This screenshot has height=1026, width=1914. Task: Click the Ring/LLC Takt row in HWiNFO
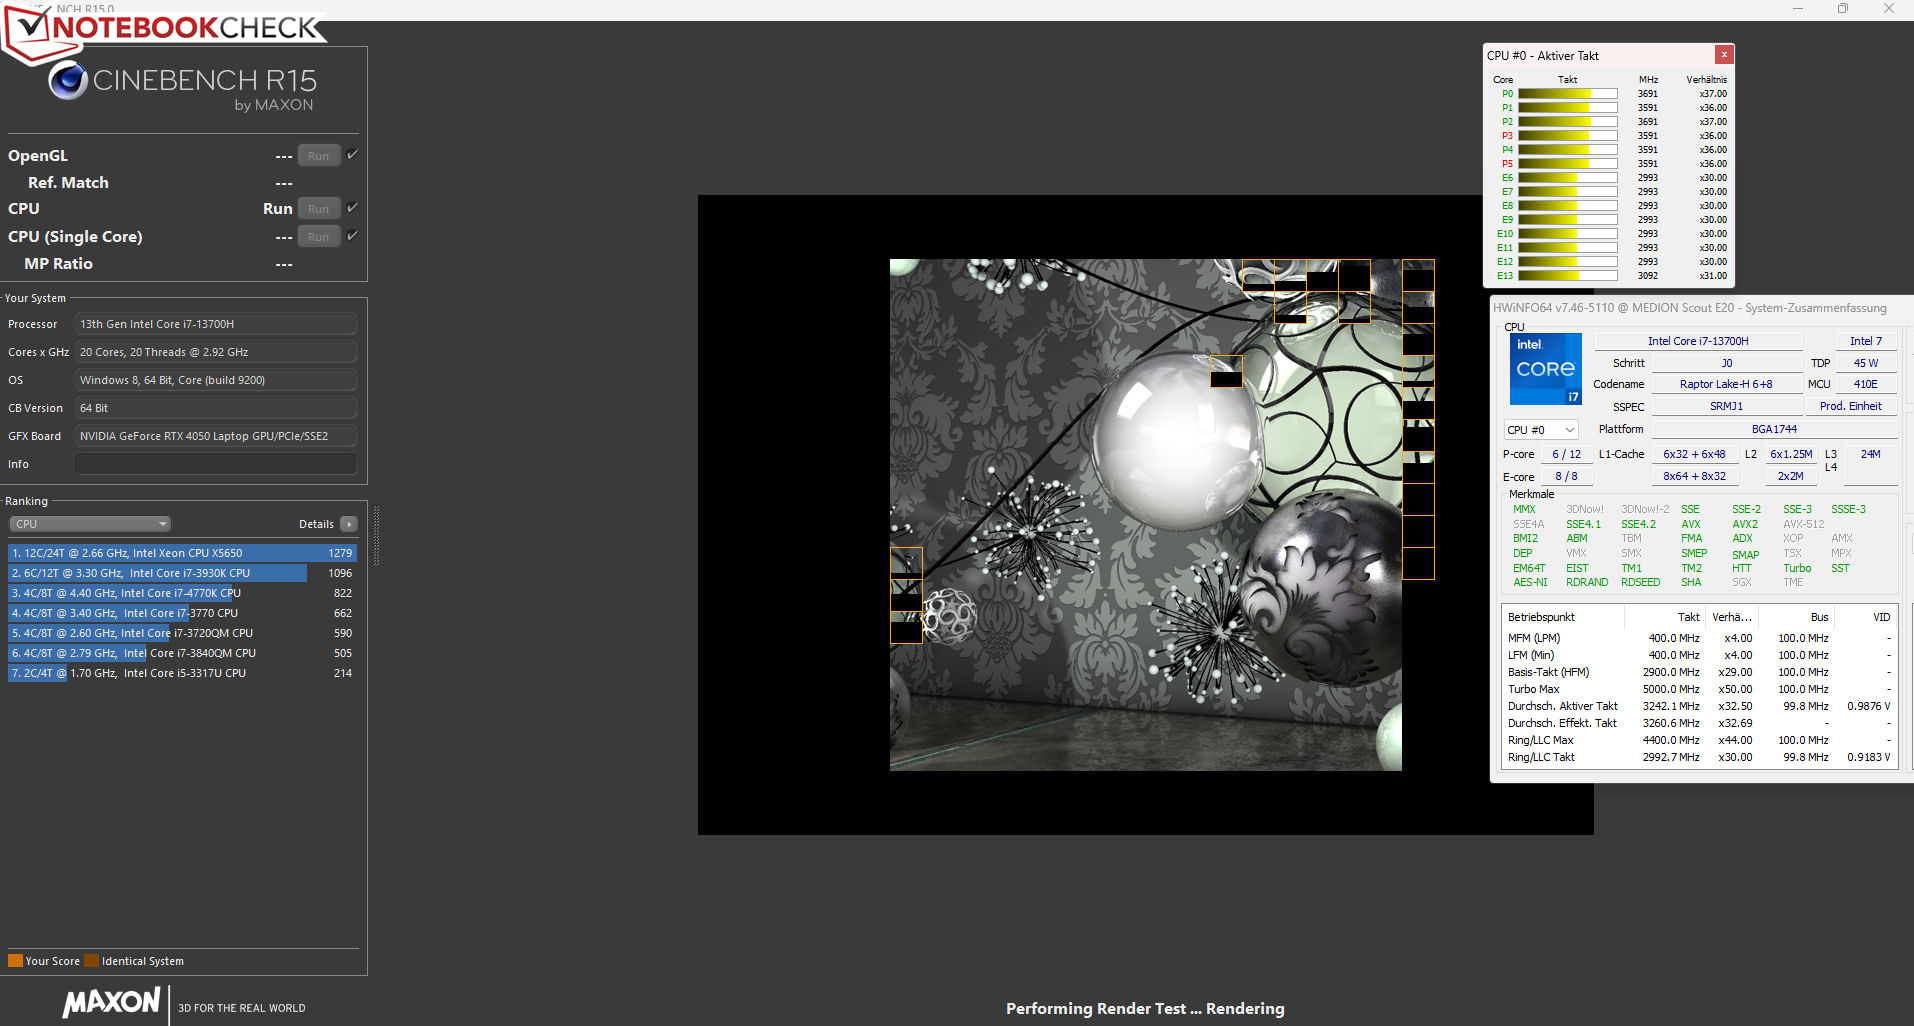coord(1699,757)
